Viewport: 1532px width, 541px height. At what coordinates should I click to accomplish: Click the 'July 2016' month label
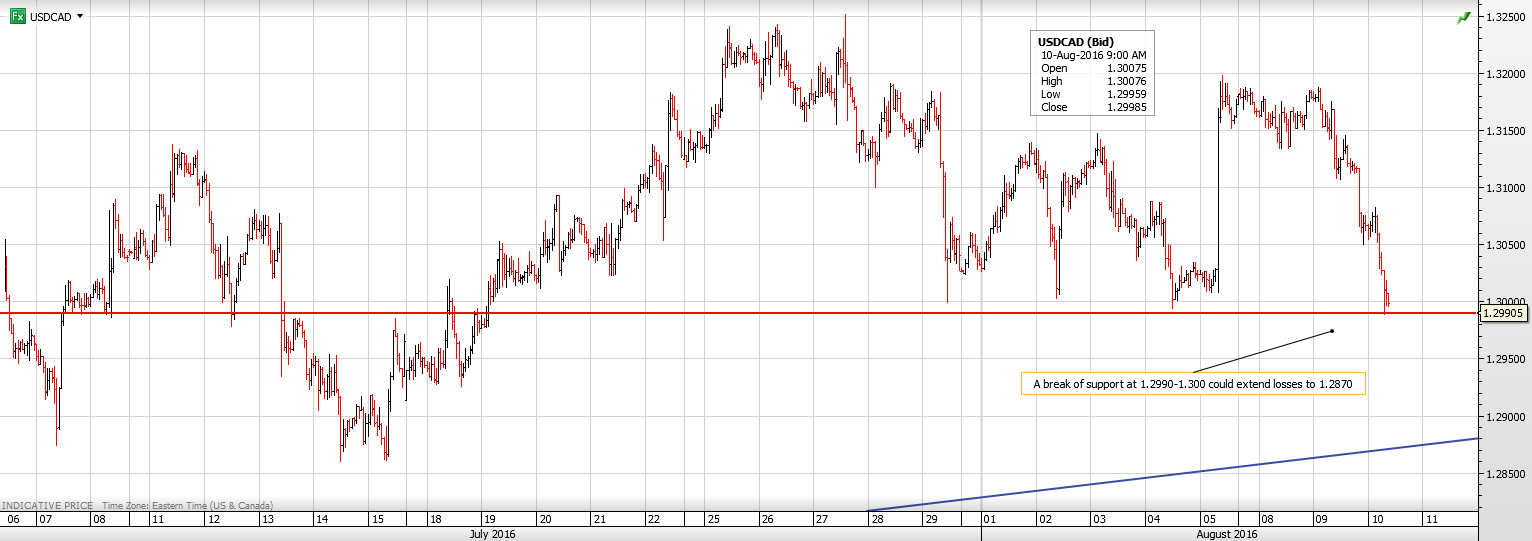click(x=492, y=534)
